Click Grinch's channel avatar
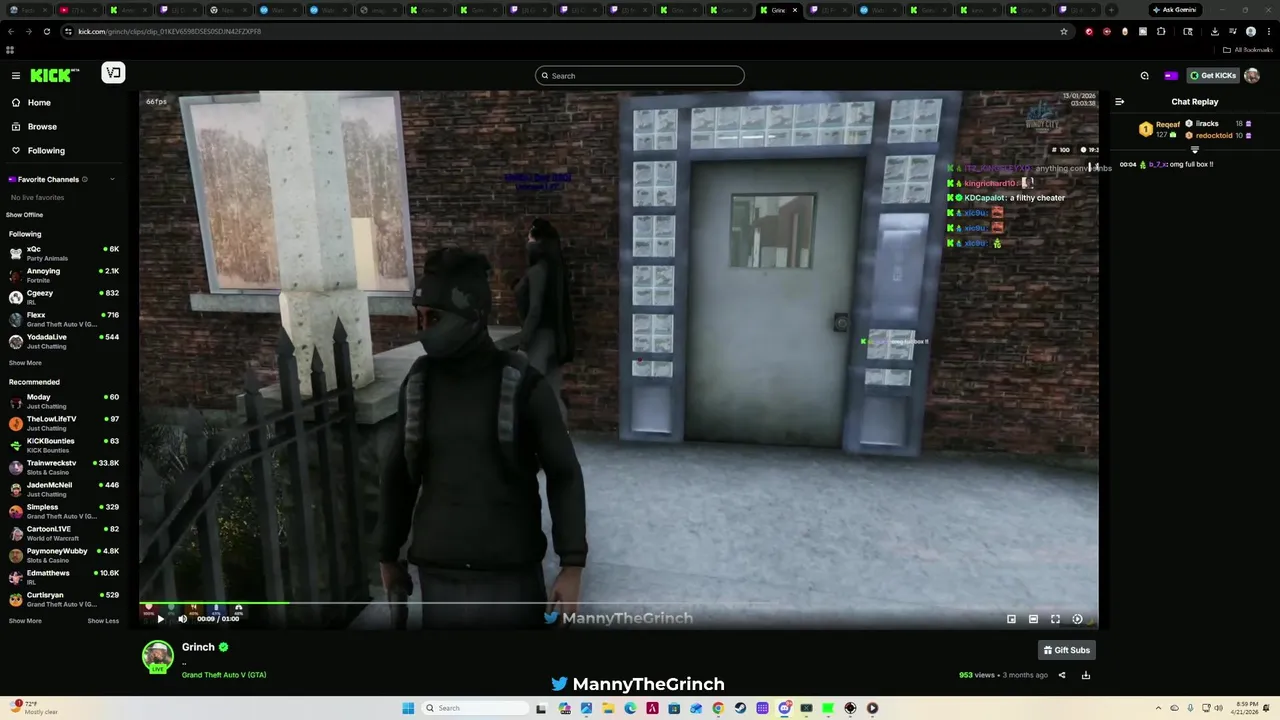Image resolution: width=1280 pixels, height=720 pixels. pos(157,657)
